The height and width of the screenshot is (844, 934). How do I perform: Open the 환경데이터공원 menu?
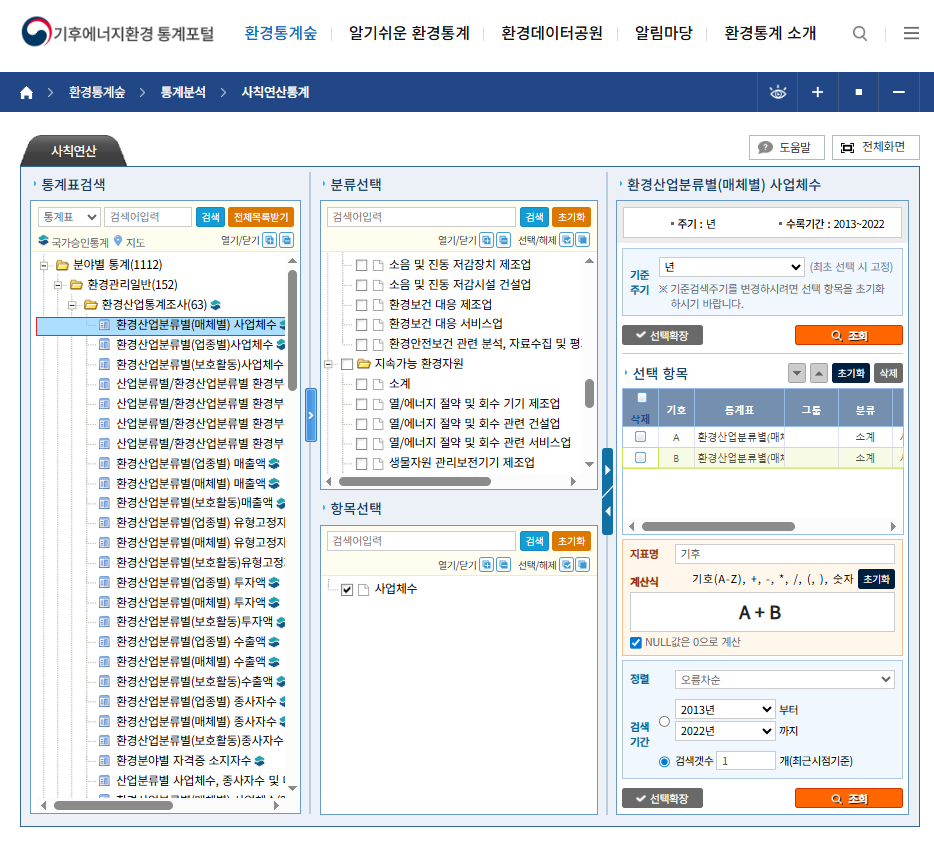[552, 33]
